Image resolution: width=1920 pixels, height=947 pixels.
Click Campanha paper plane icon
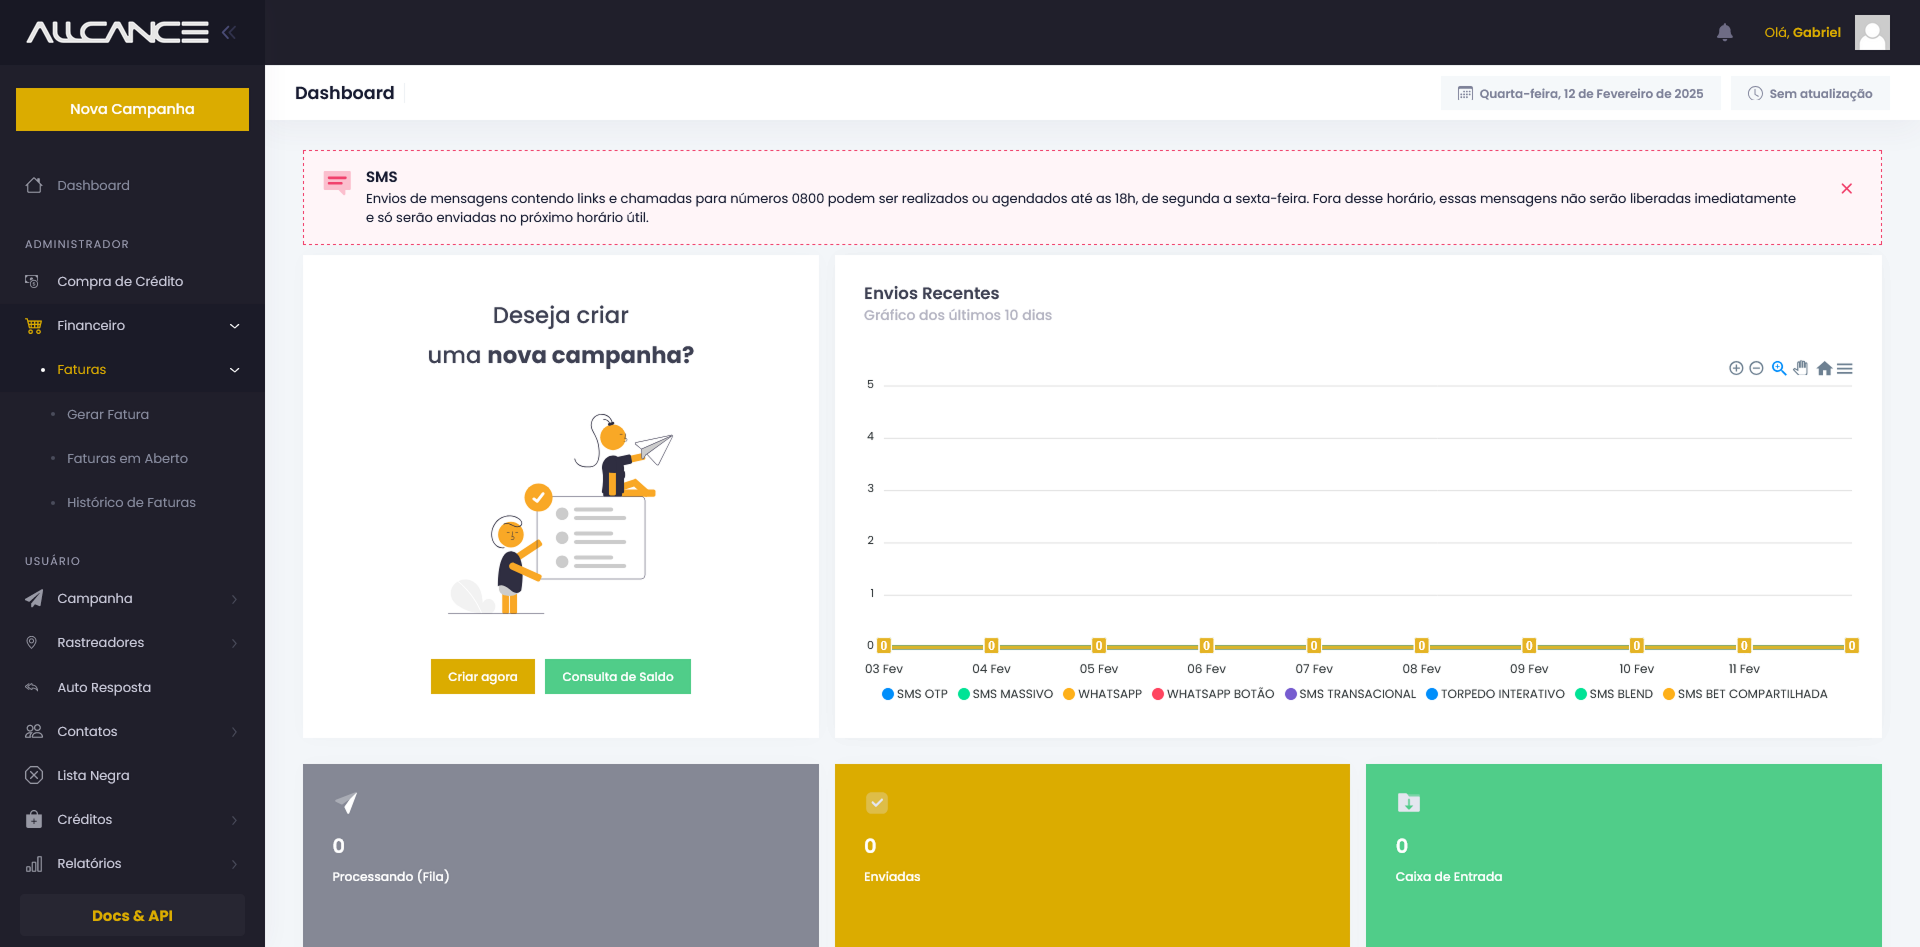pos(34,598)
